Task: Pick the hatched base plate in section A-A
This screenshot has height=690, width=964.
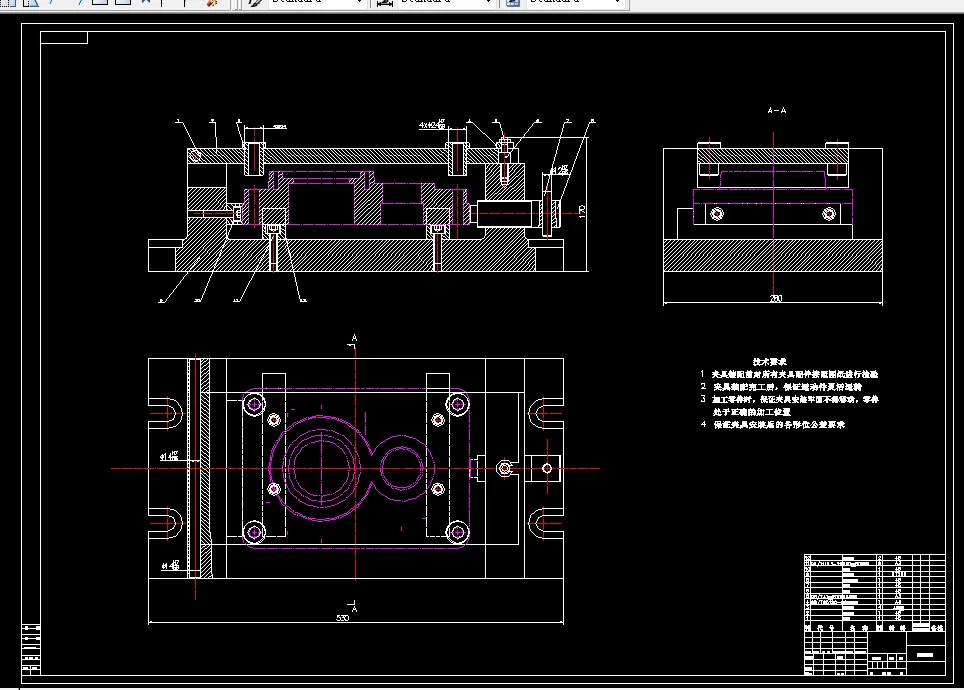Action: [773, 255]
